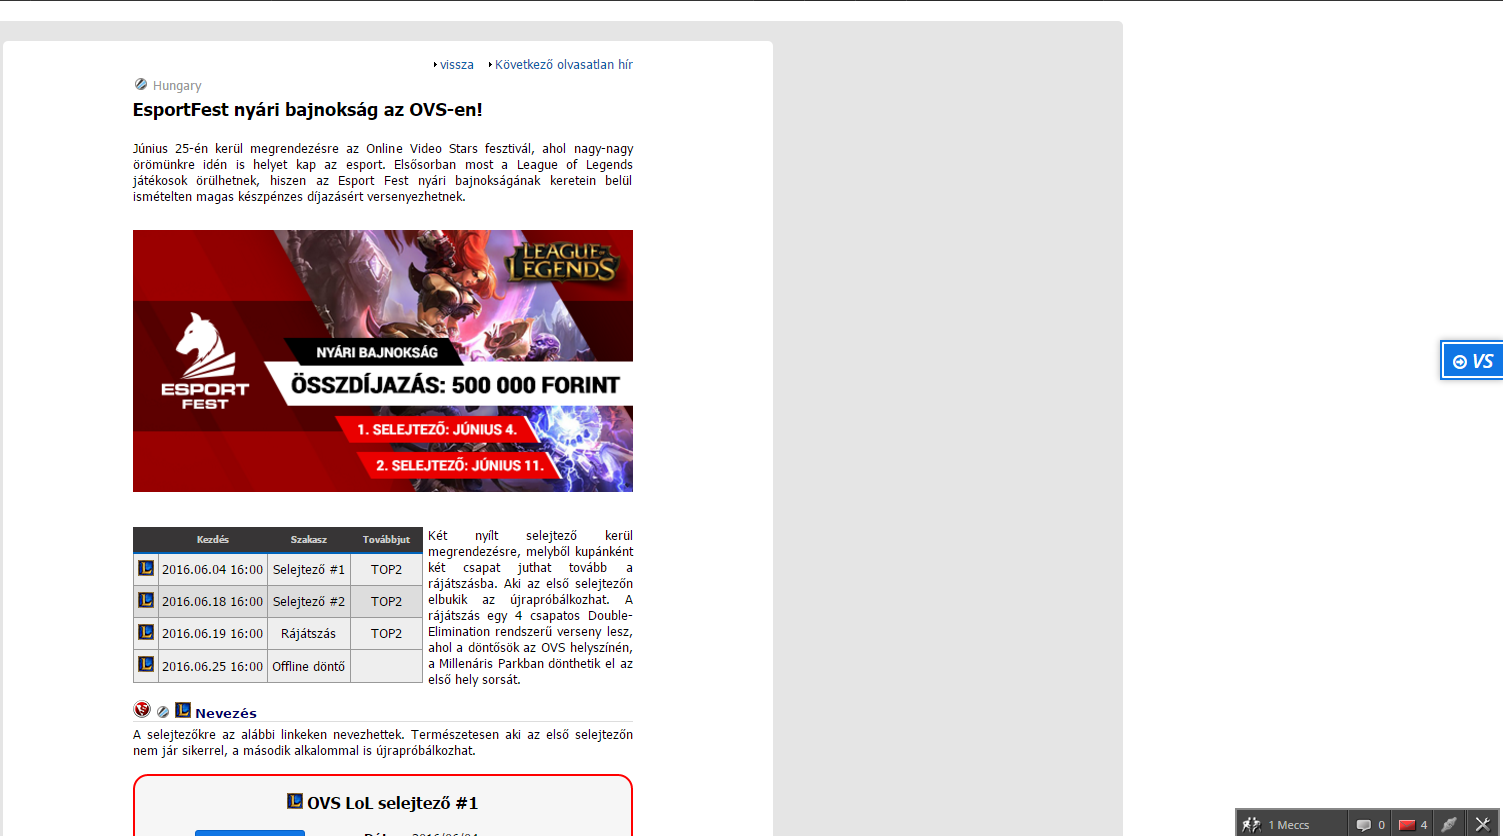Viewport: 1503px width, 836px height.
Task: Select the 2016.06.19 16:00 date cell
Action: tap(213, 633)
